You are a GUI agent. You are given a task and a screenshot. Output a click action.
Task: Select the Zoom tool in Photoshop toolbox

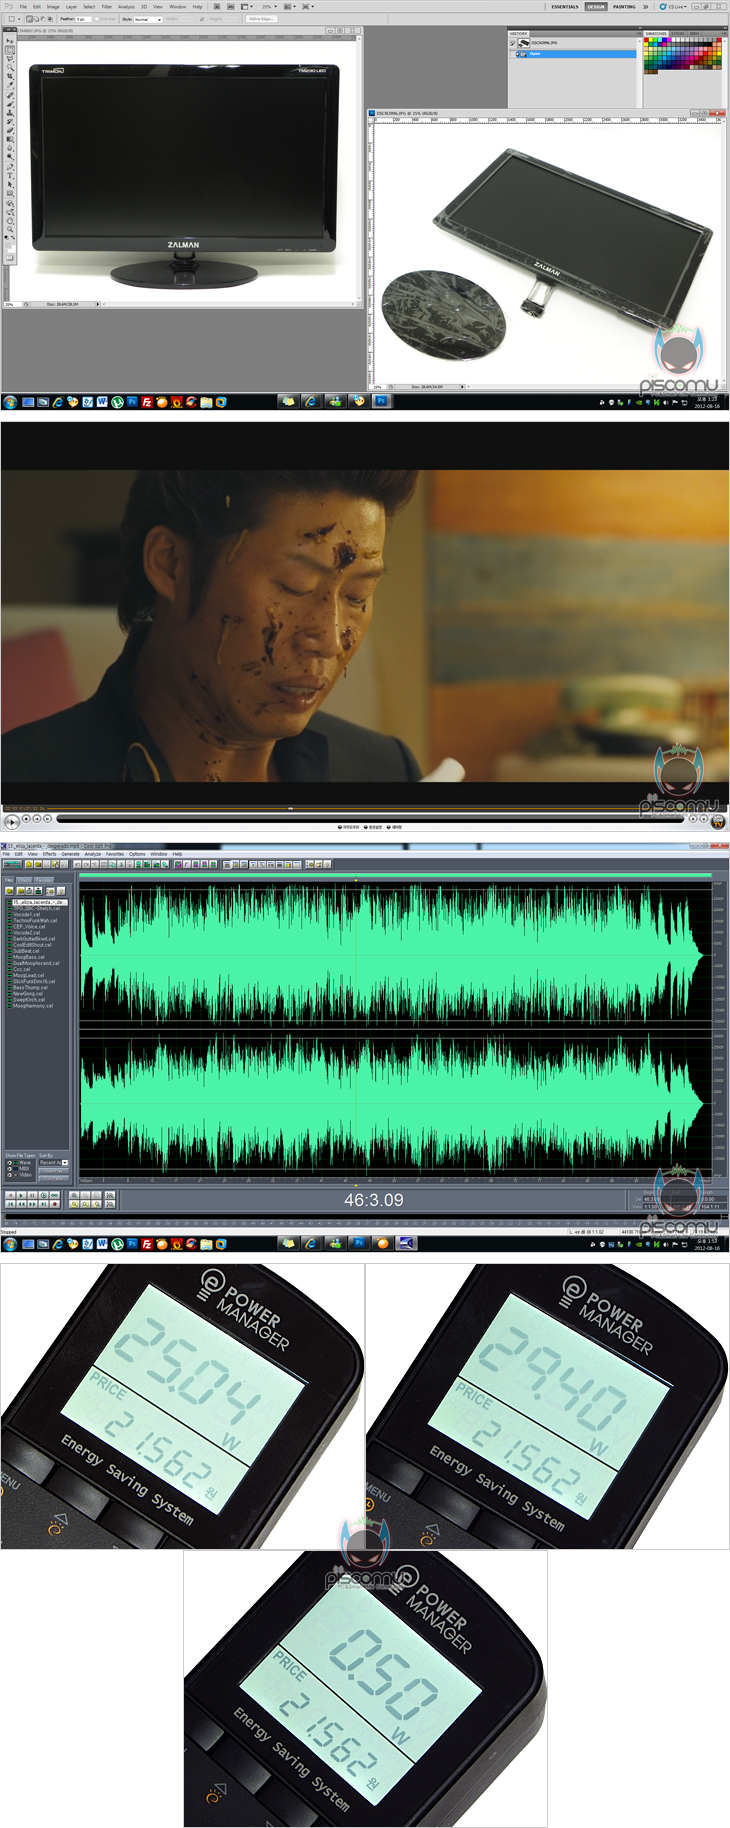pyautogui.click(x=10, y=229)
